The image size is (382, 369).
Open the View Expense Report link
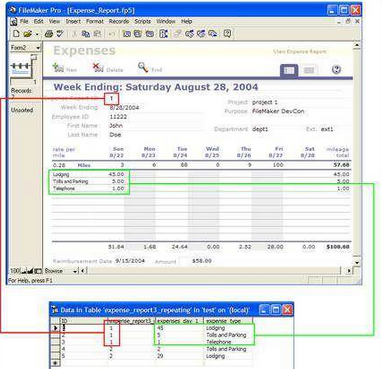pyautogui.click(x=299, y=52)
